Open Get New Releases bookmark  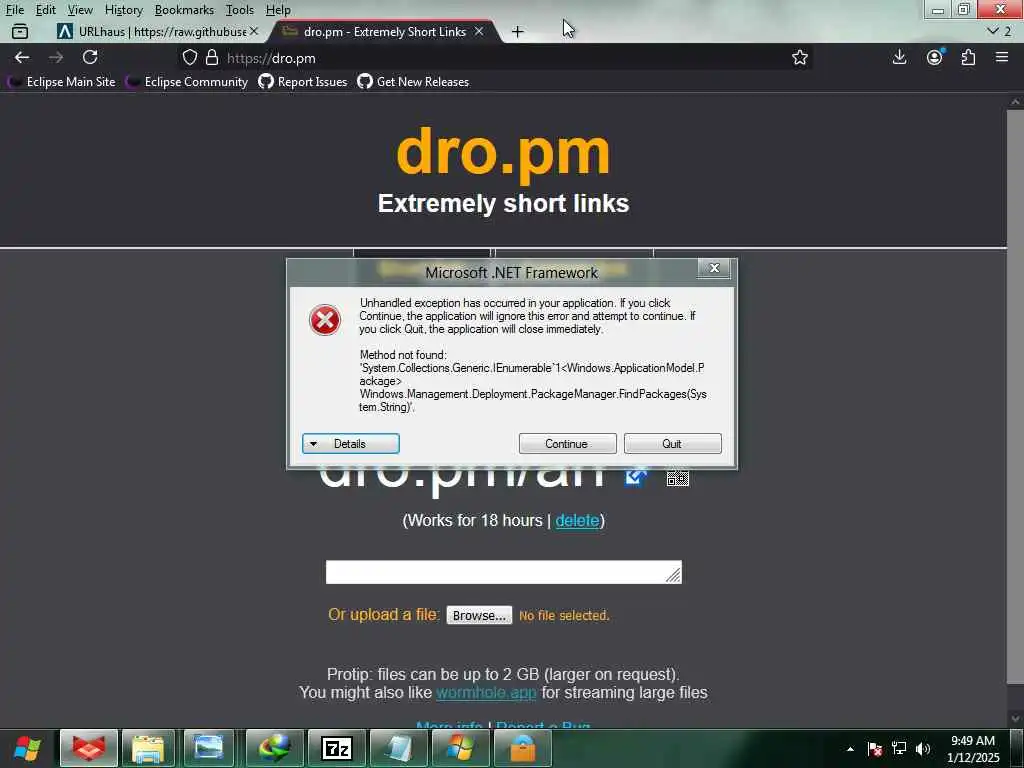pos(413,82)
